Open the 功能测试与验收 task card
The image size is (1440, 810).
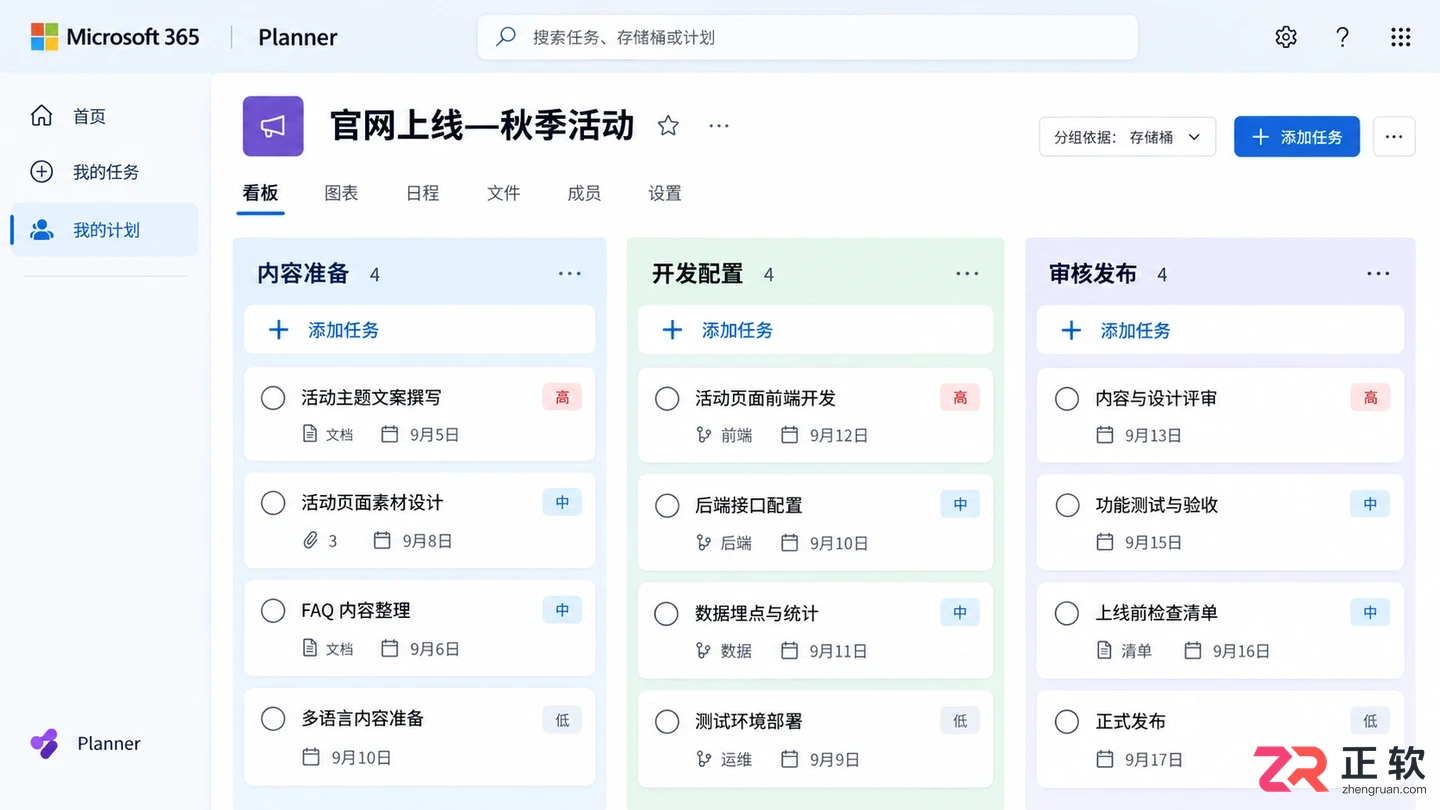[1220, 521]
